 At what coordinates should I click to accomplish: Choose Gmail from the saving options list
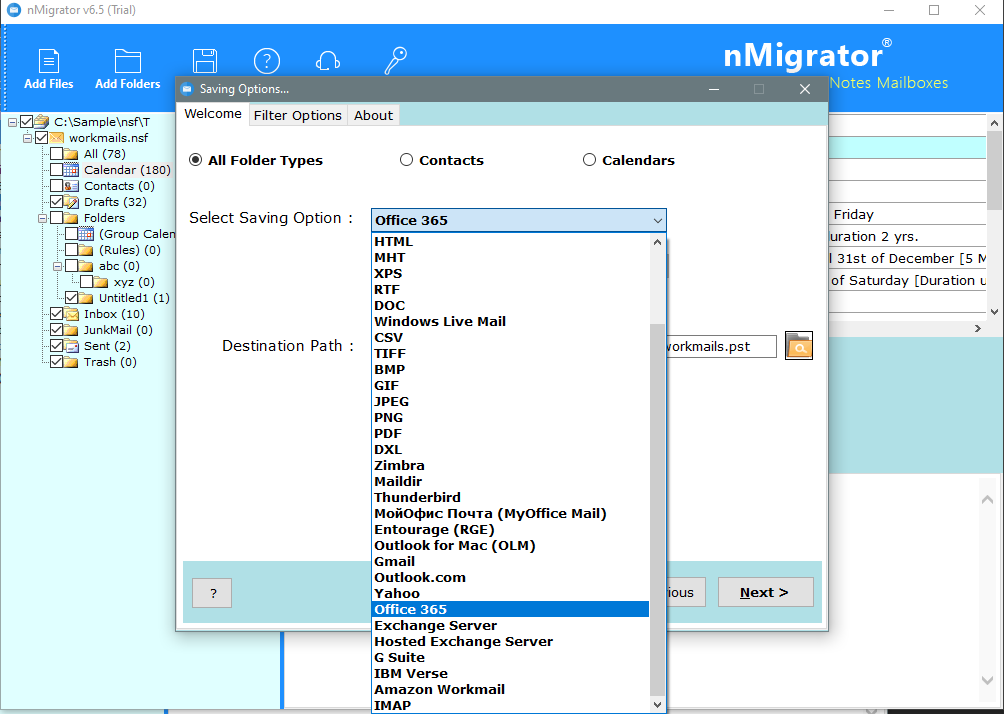510,562
